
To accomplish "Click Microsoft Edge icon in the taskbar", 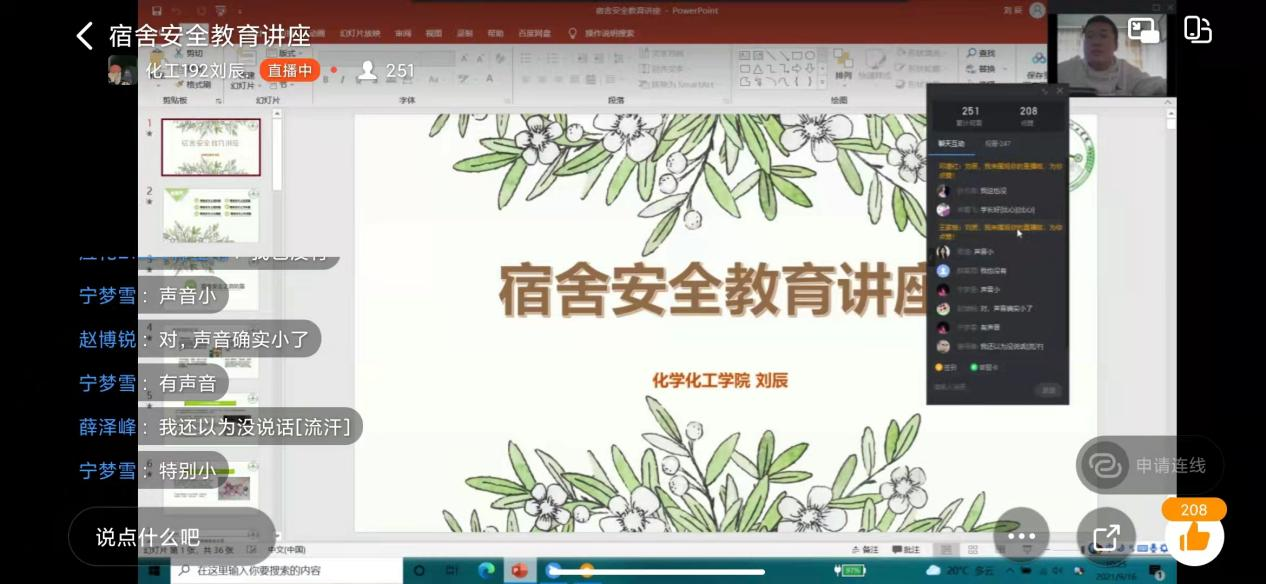I will [x=486, y=570].
